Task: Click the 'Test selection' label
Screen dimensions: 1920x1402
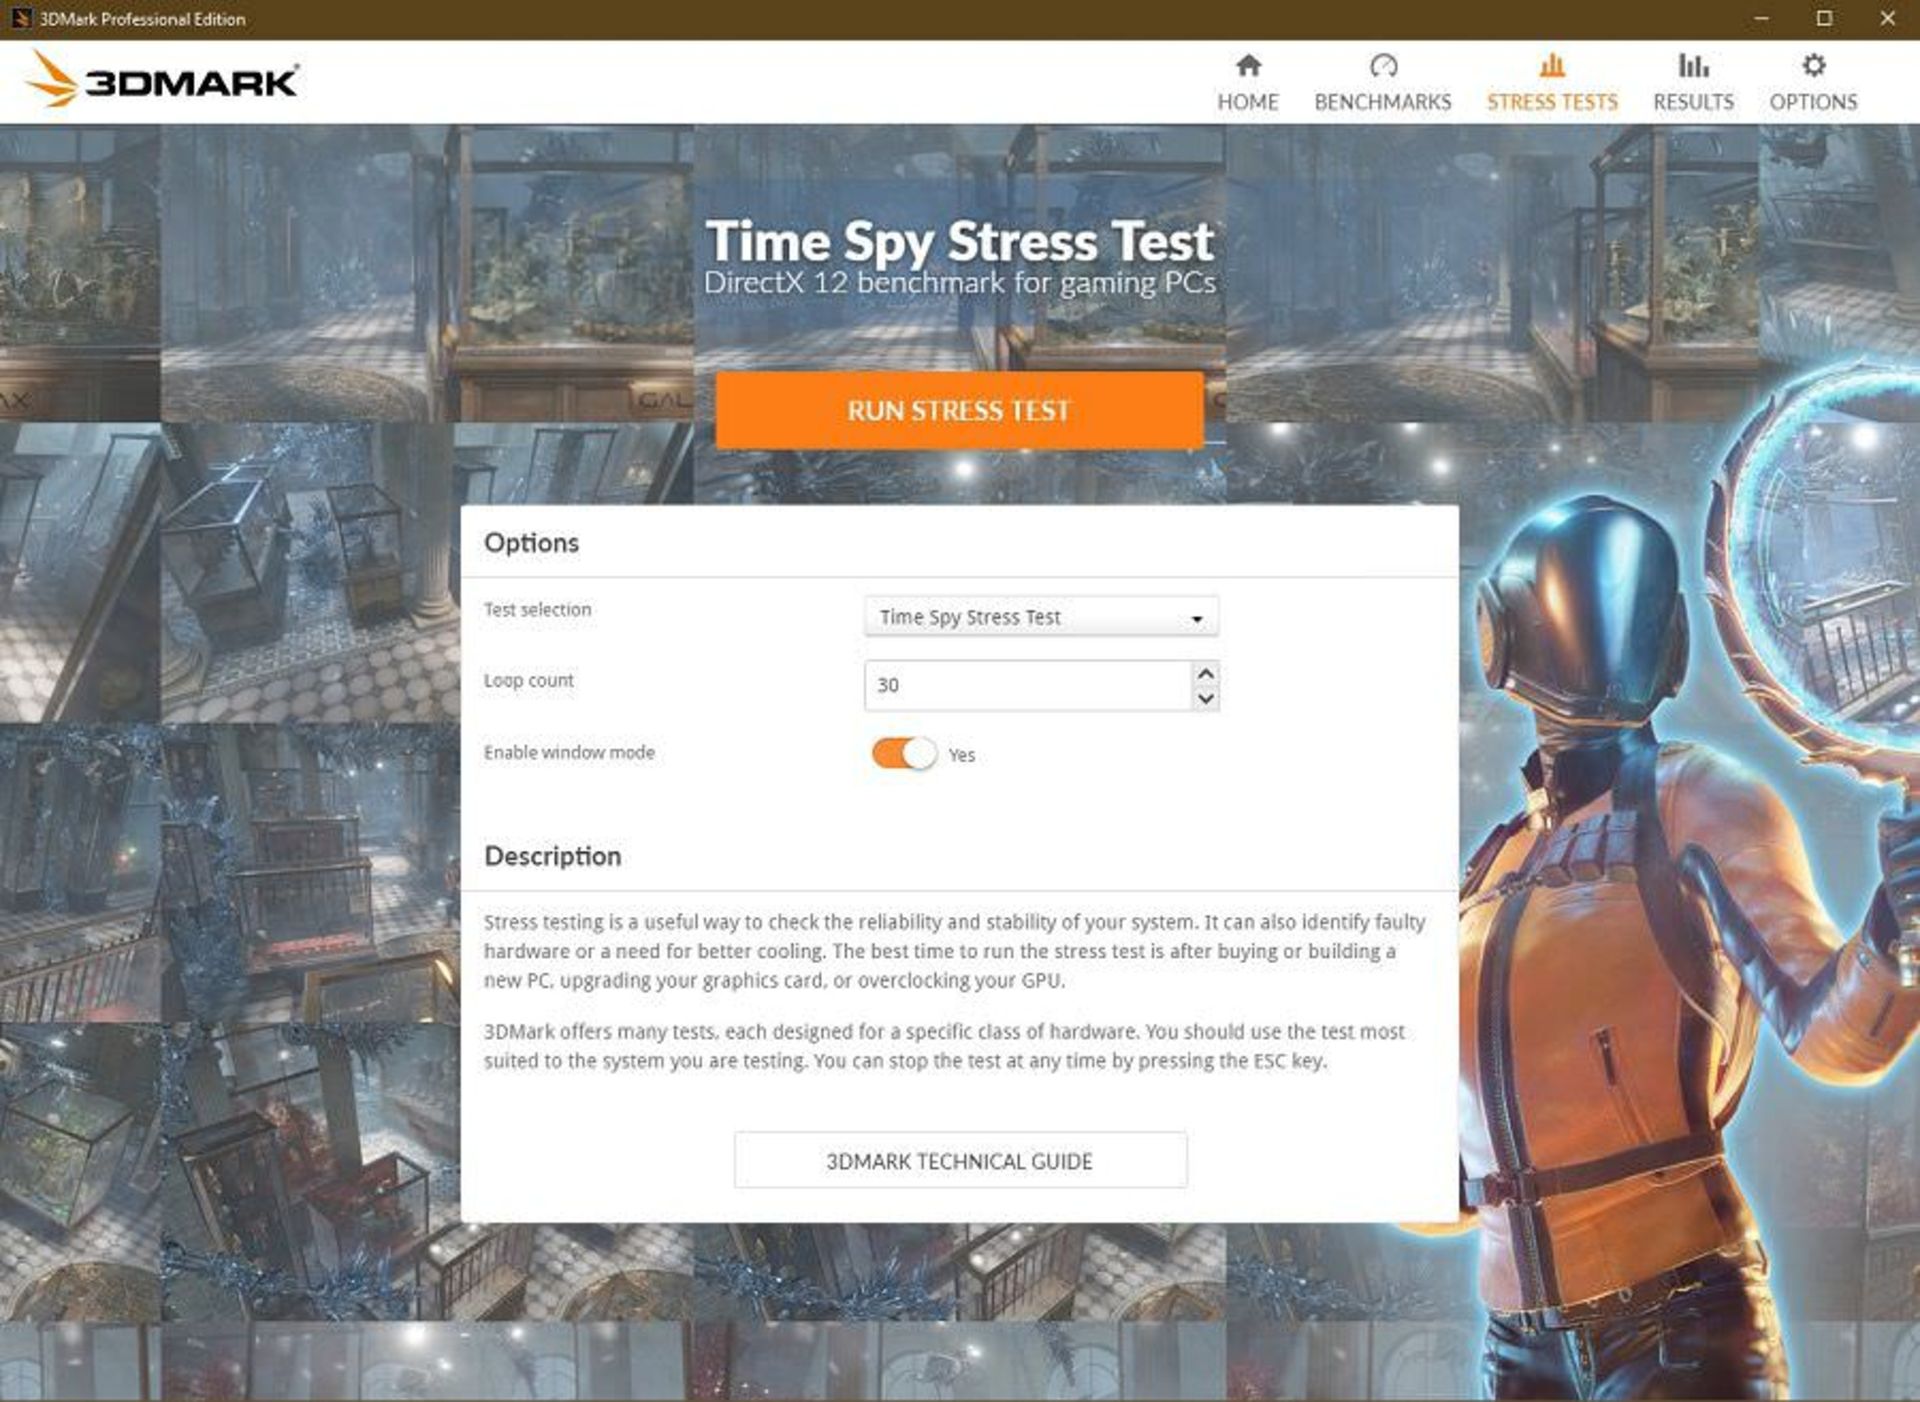Action: [537, 609]
